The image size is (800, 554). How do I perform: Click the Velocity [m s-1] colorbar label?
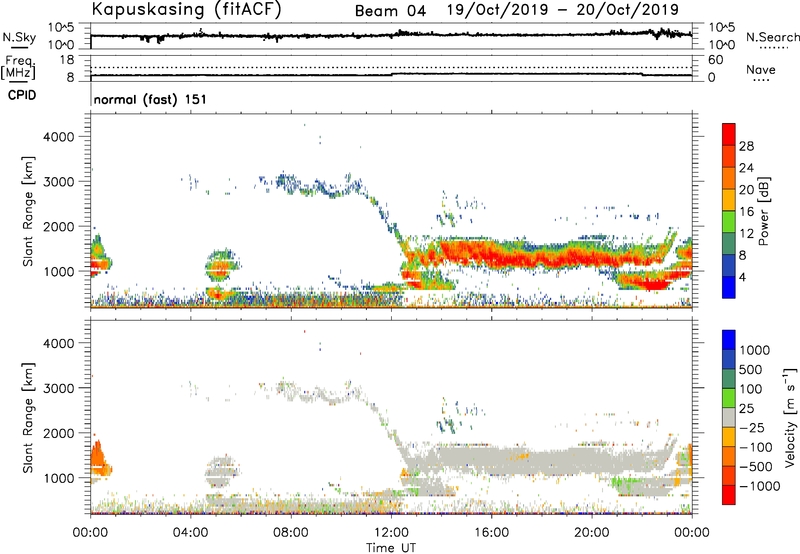click(790, 417)
